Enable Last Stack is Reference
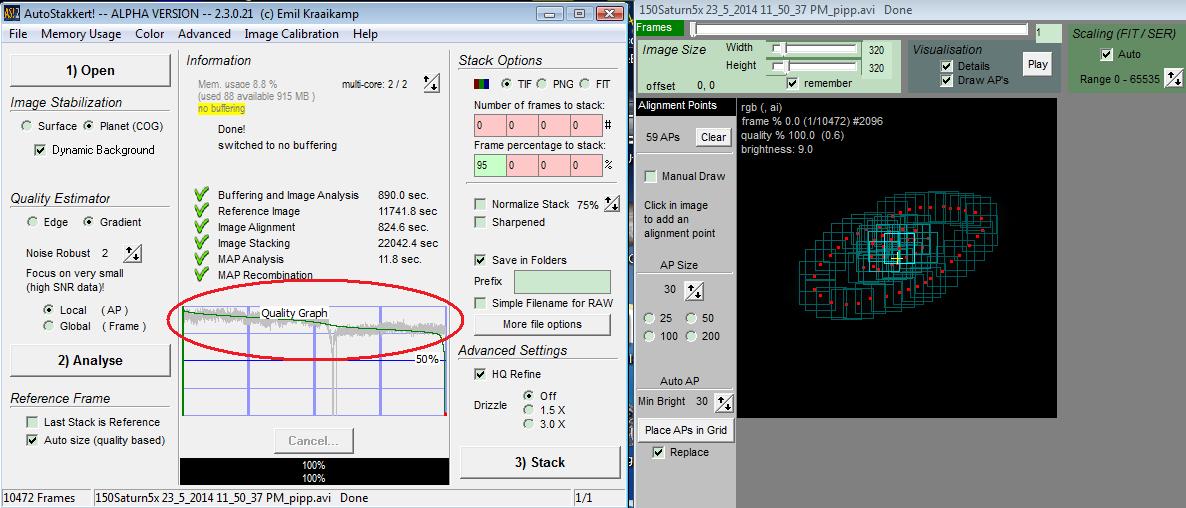Screen dimensions: 1186x508 (32, 423)
